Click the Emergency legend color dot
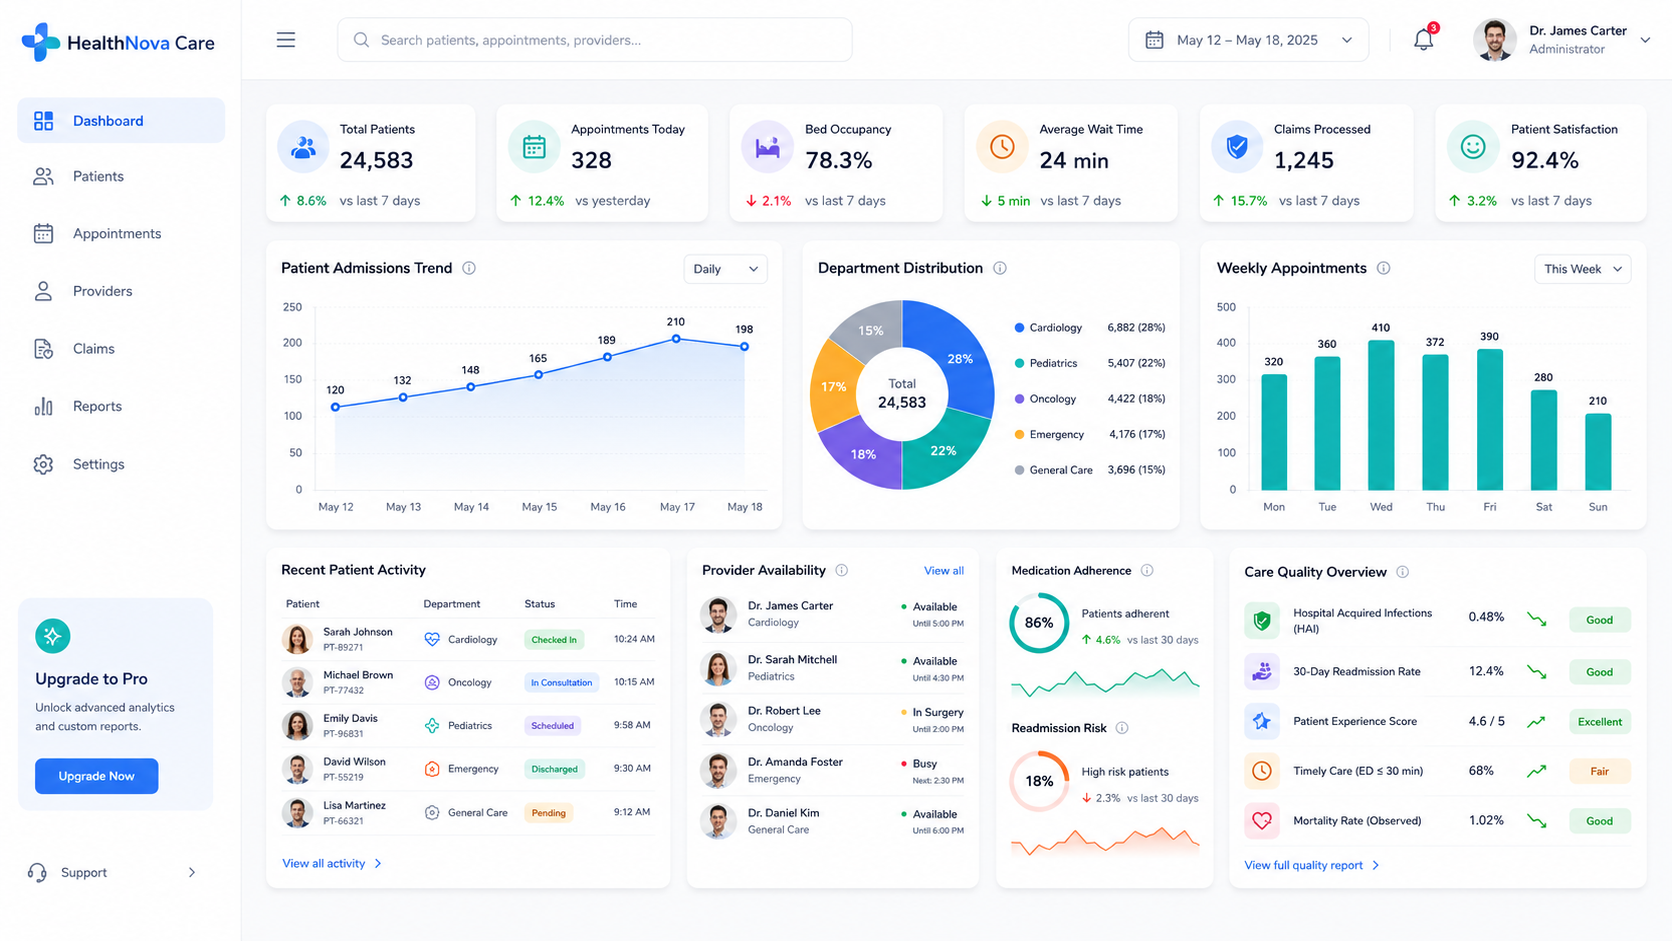 tap(1019, 435)
